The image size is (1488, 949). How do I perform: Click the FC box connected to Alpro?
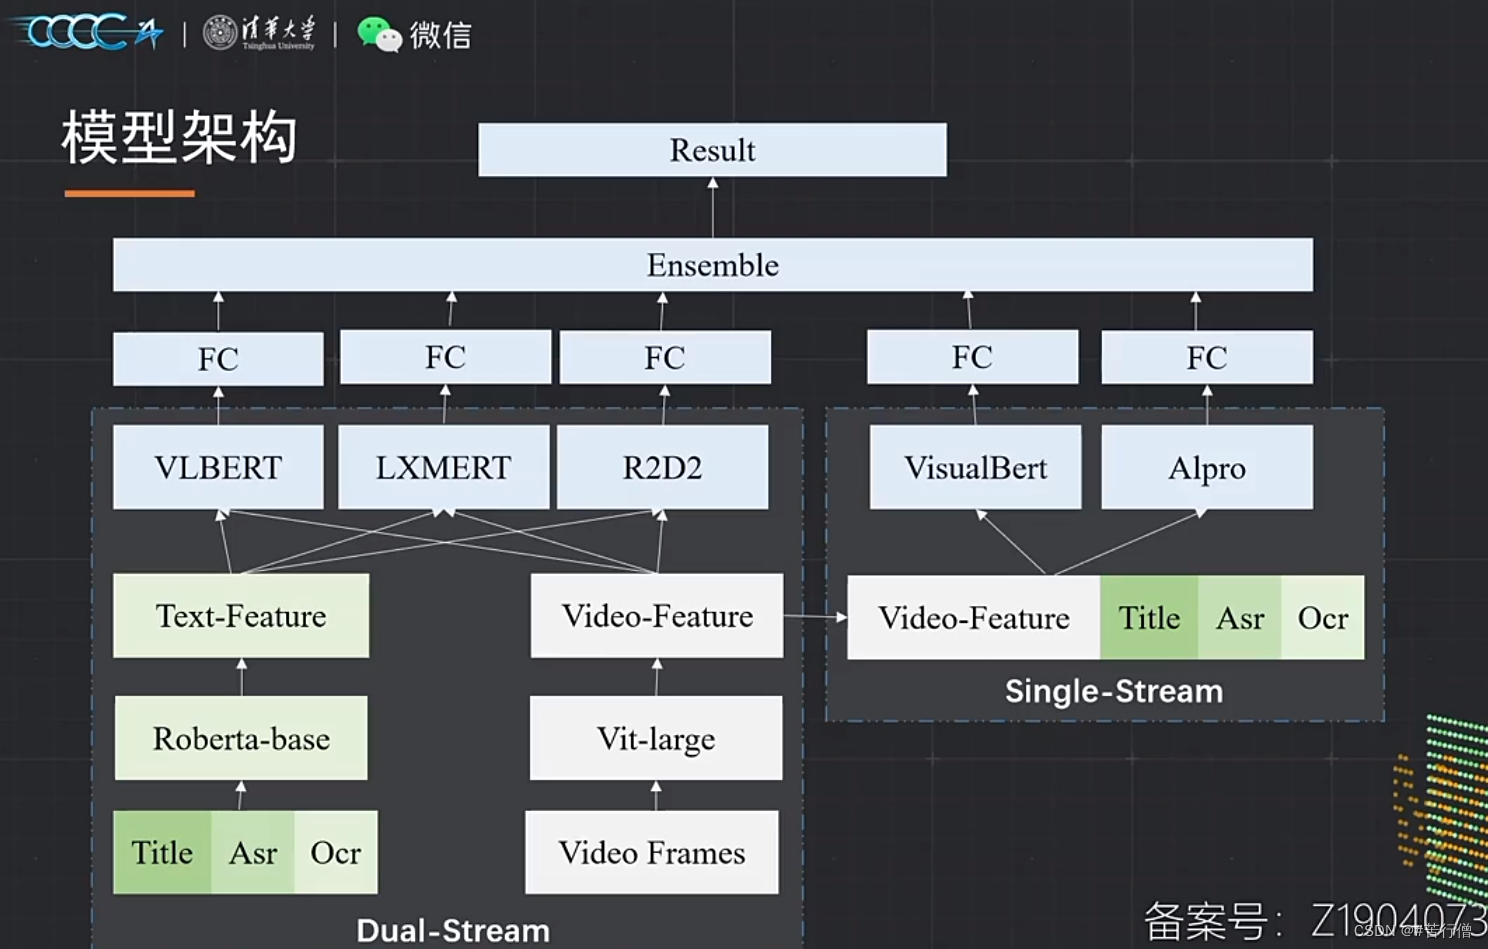coord(1207,357)
